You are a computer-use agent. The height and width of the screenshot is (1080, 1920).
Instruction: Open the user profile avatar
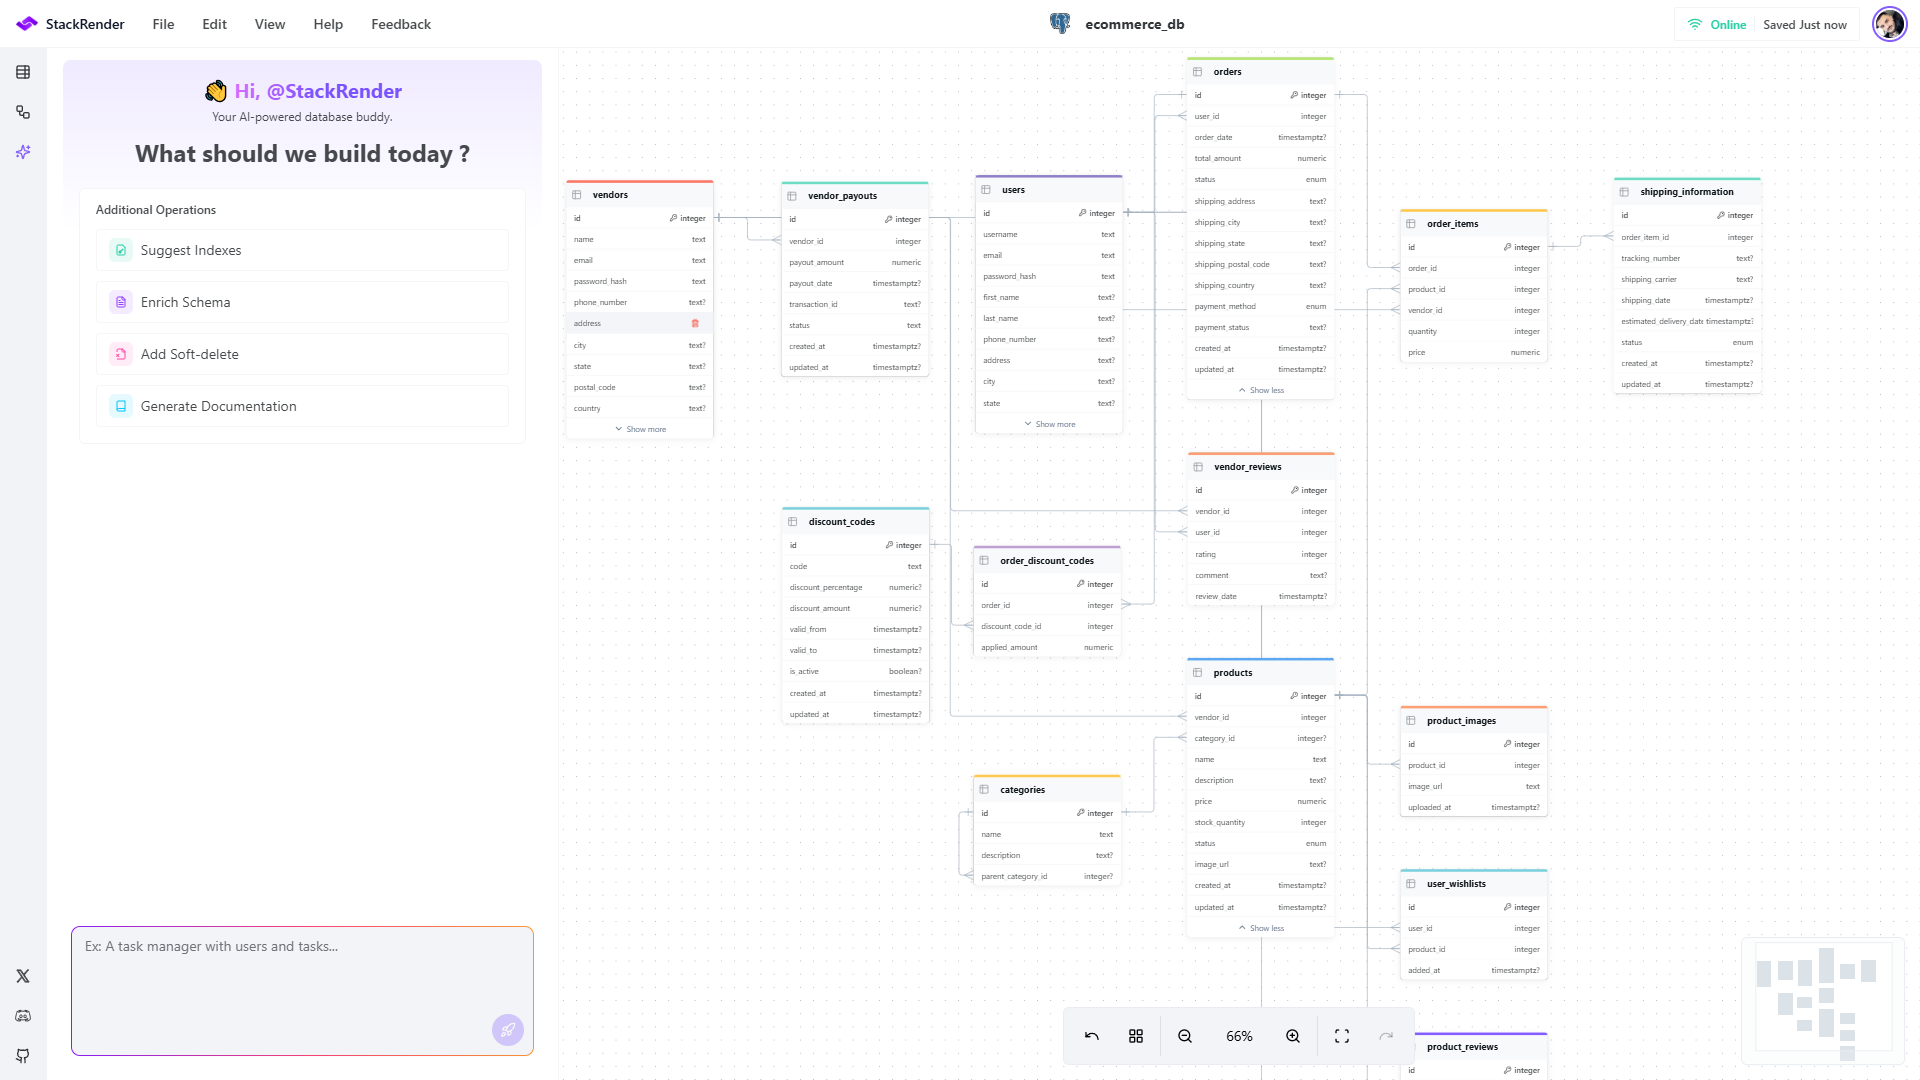[1889, 24]
